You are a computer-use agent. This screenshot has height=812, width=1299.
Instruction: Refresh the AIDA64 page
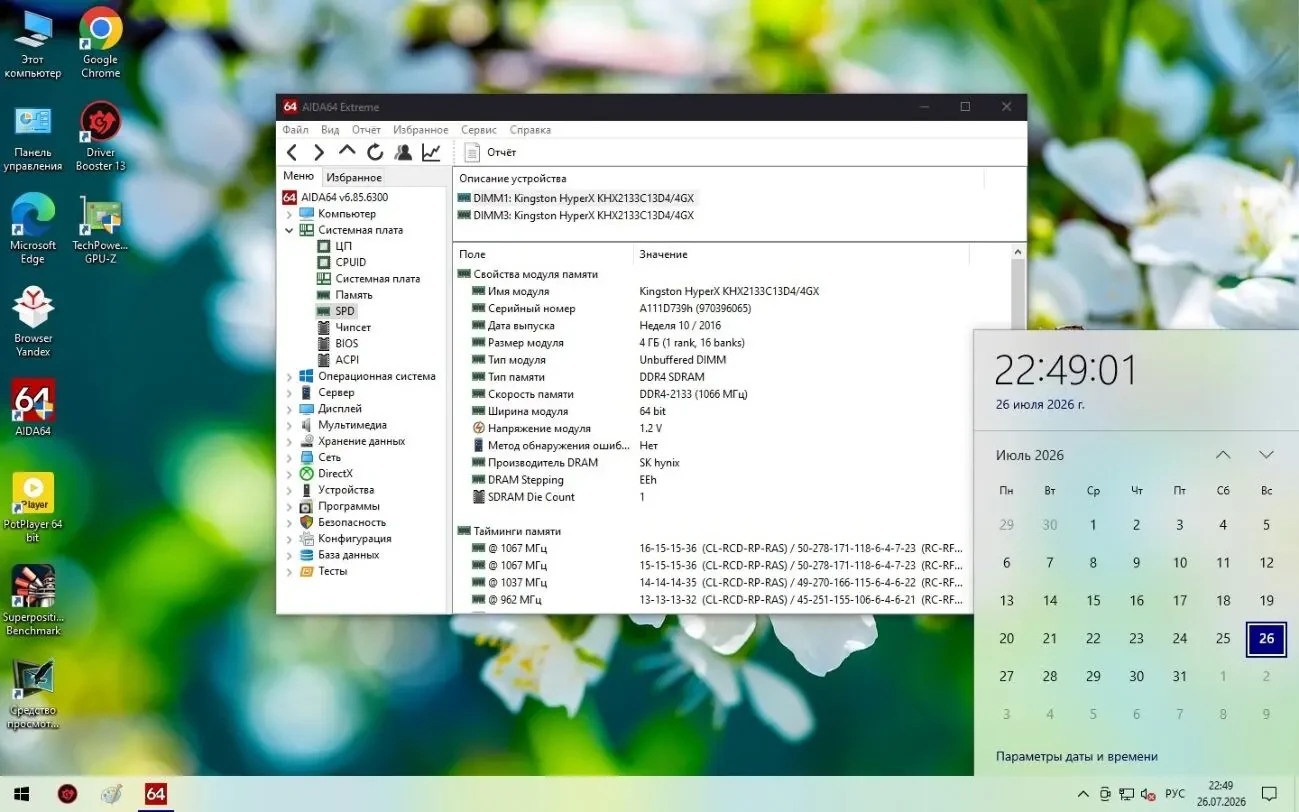375,152
